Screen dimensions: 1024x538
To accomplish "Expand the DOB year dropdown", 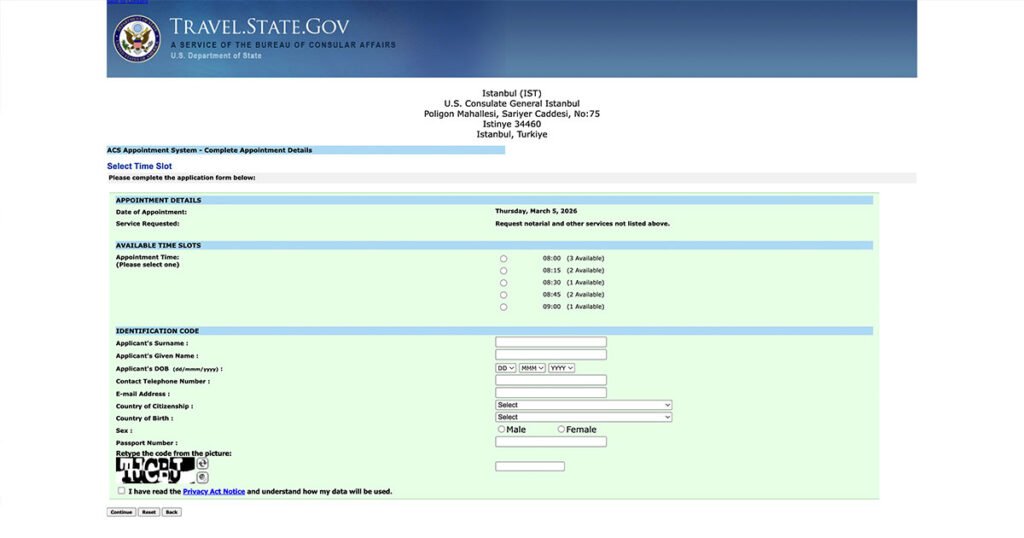I will (561, 368).
